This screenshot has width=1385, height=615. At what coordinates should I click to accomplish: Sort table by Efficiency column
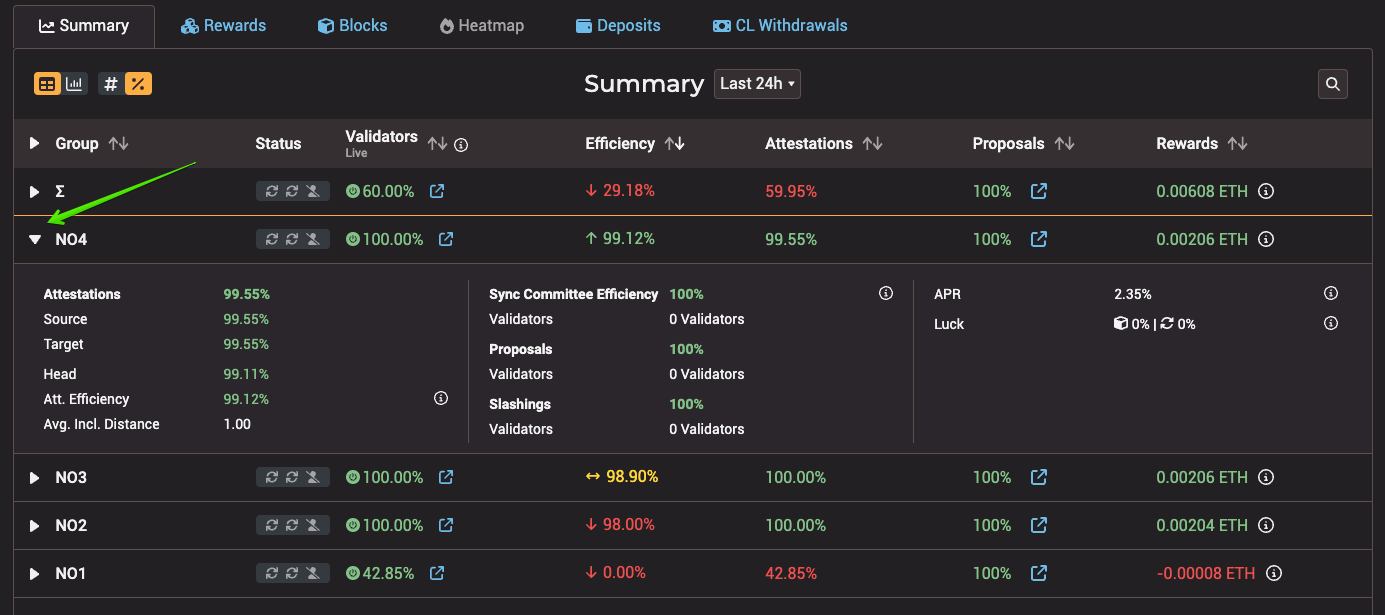(x=675, y=144)
